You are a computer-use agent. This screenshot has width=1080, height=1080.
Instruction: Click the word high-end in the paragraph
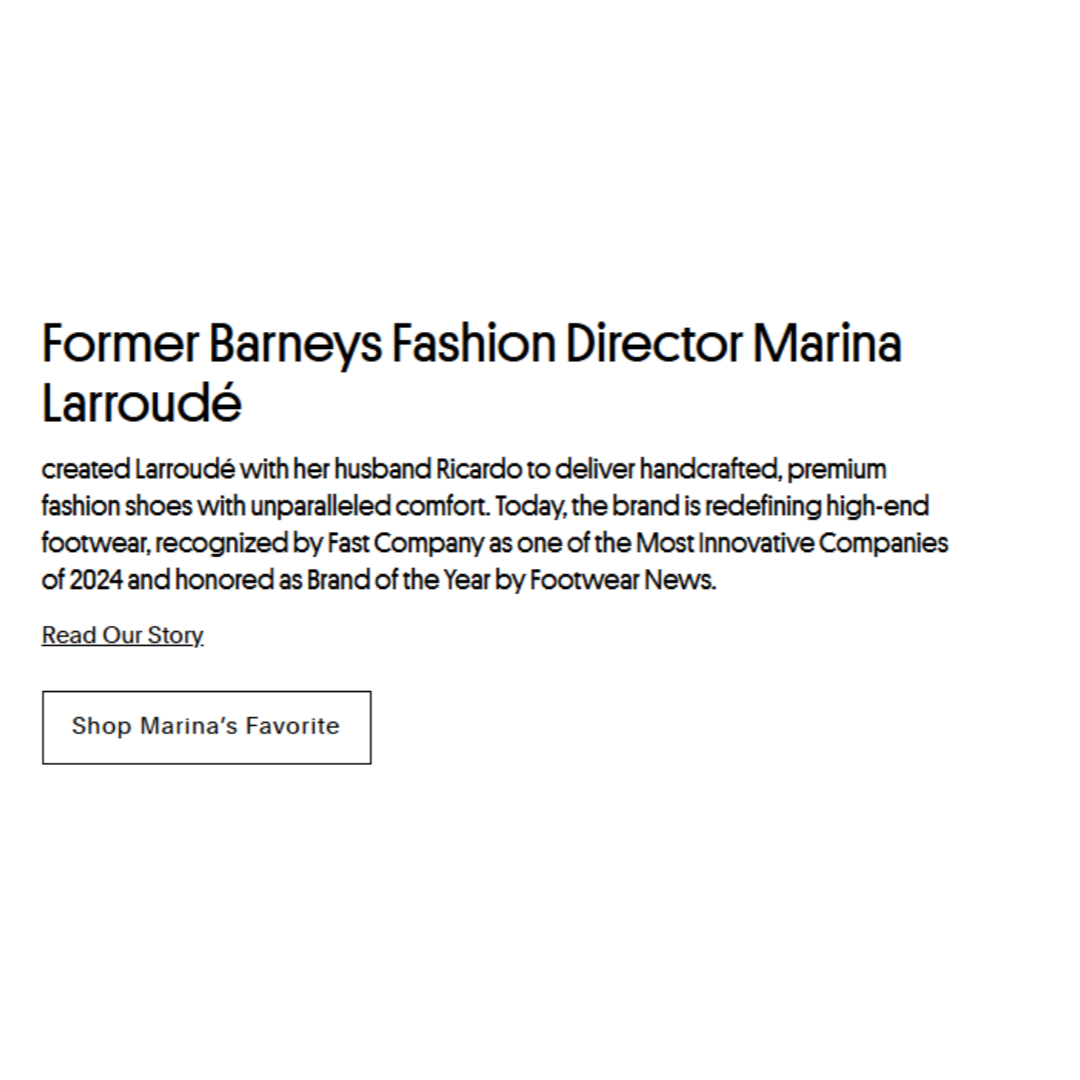click(877, 506)
